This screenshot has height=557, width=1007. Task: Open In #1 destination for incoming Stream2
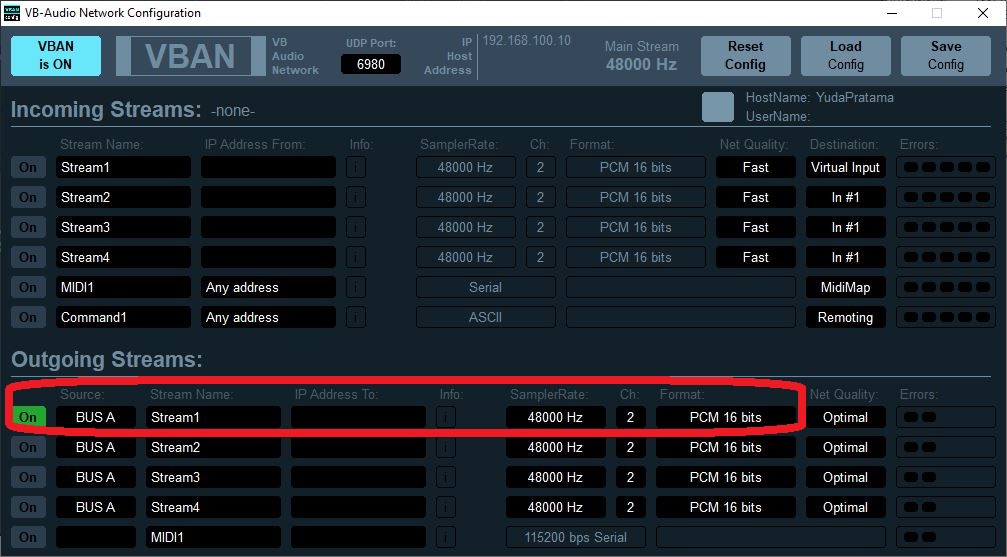pos(845,197)
